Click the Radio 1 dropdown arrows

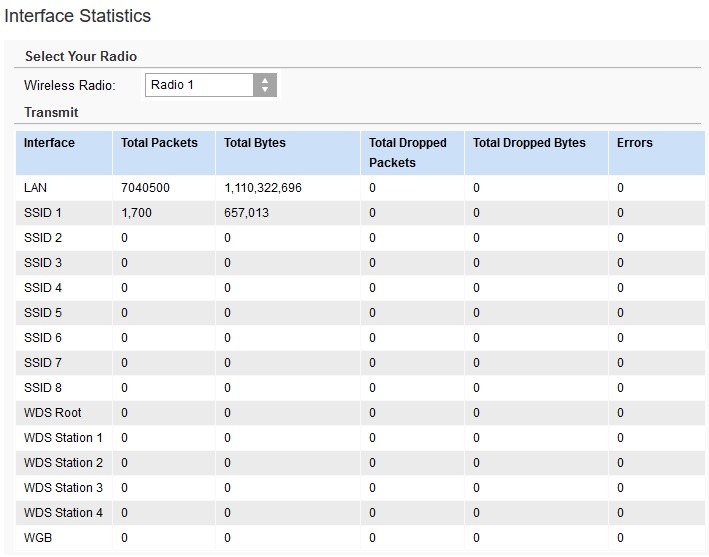pos(264,86)
